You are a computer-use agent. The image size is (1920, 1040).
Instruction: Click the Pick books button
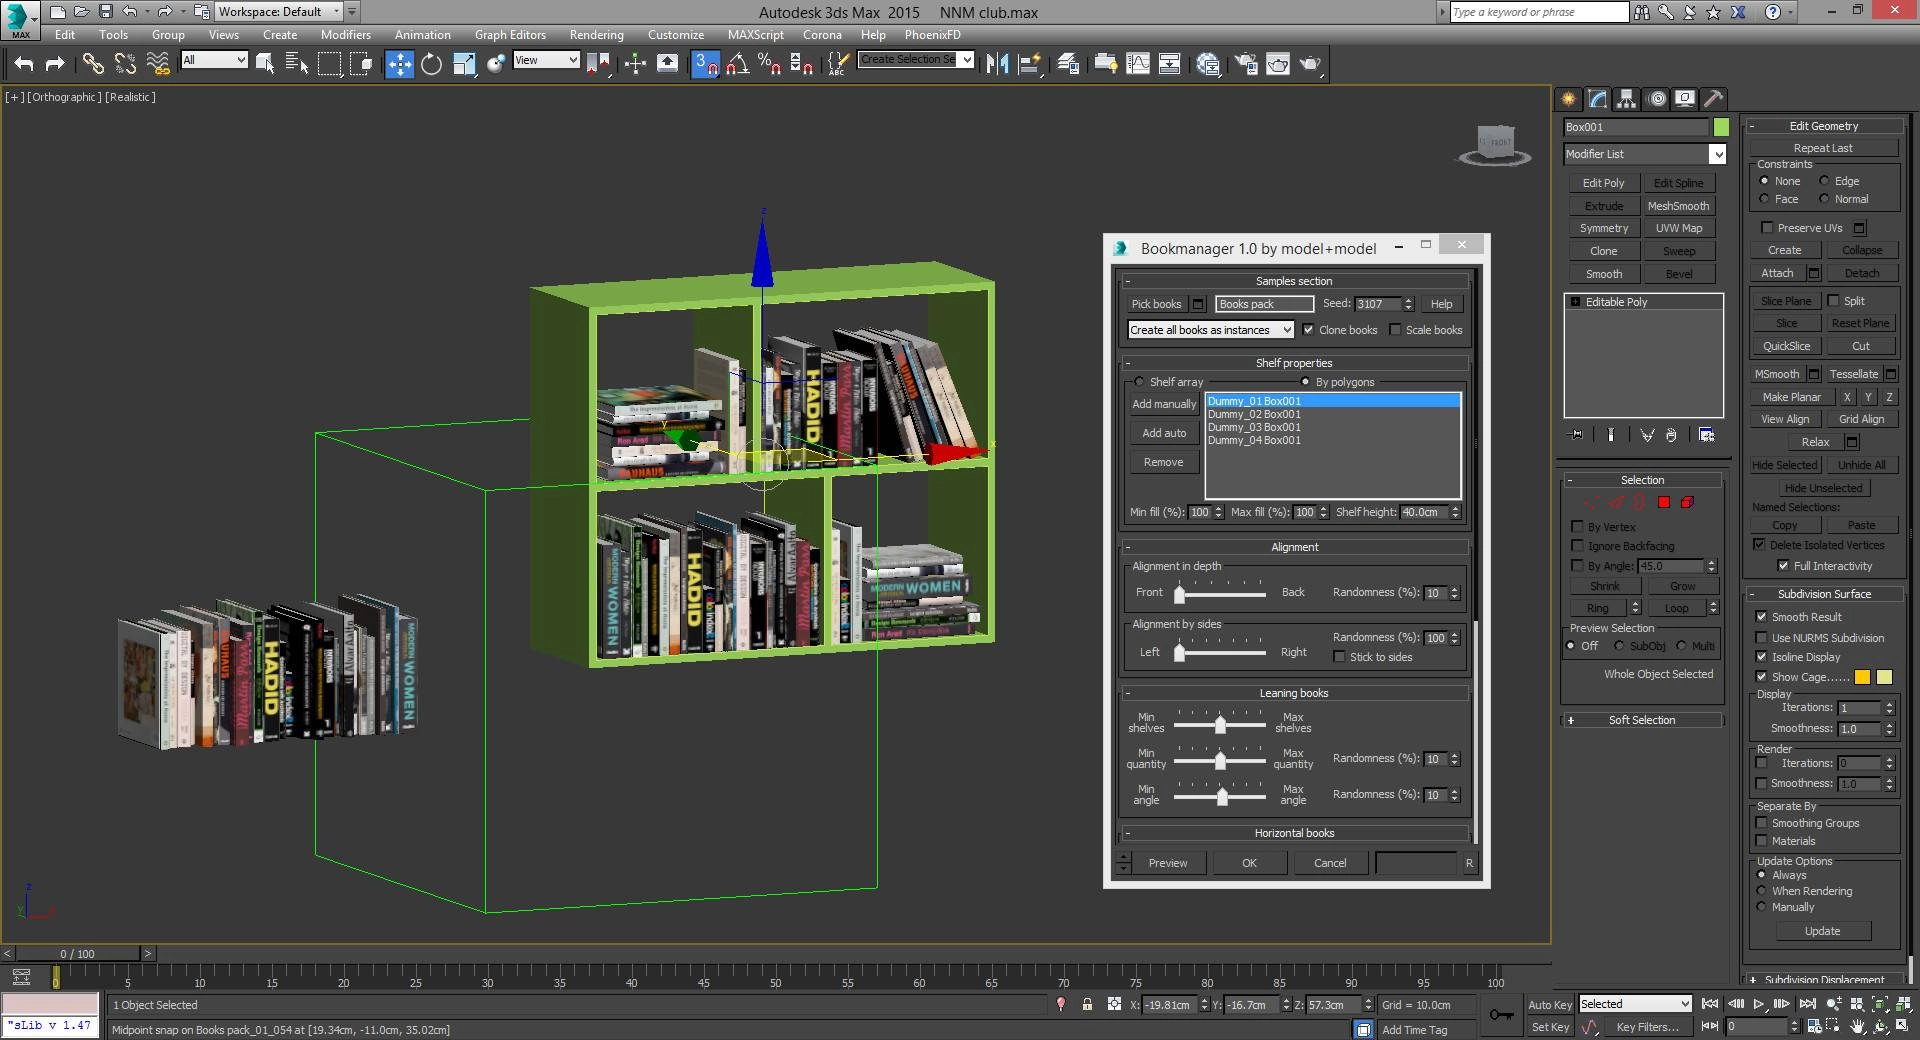point(1156,304)
